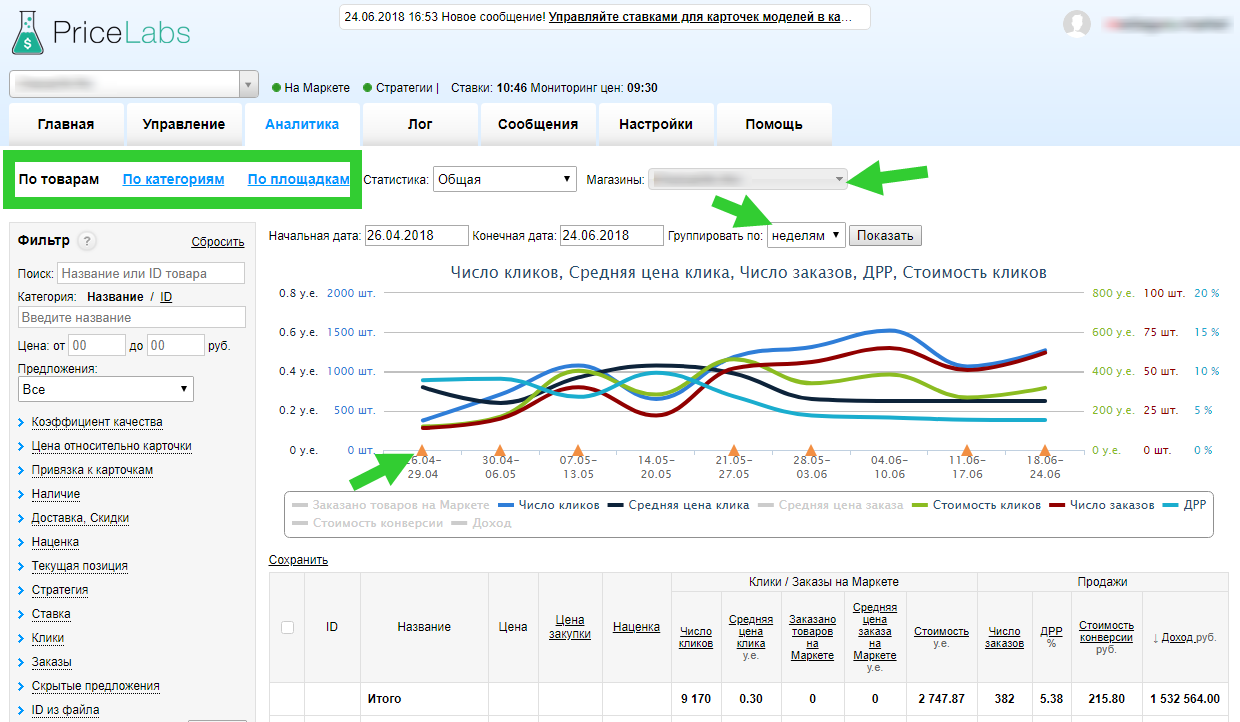Click the orange marker under 21.05–27.05
Viewport: 1240px width, 722px height.
[x=733, y=451]
